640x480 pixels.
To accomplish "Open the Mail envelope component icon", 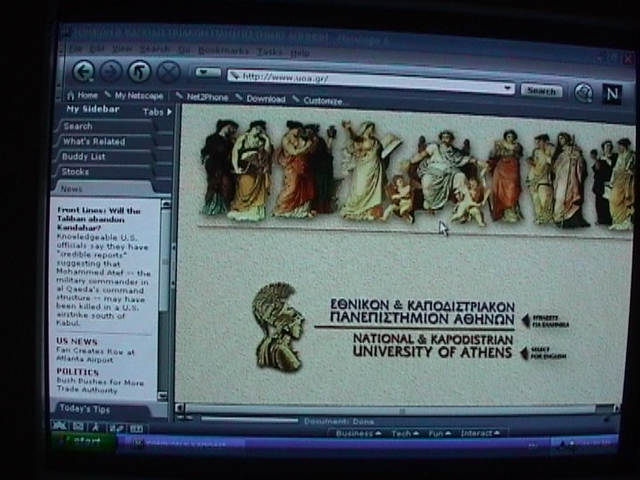I will click(78, 427).
